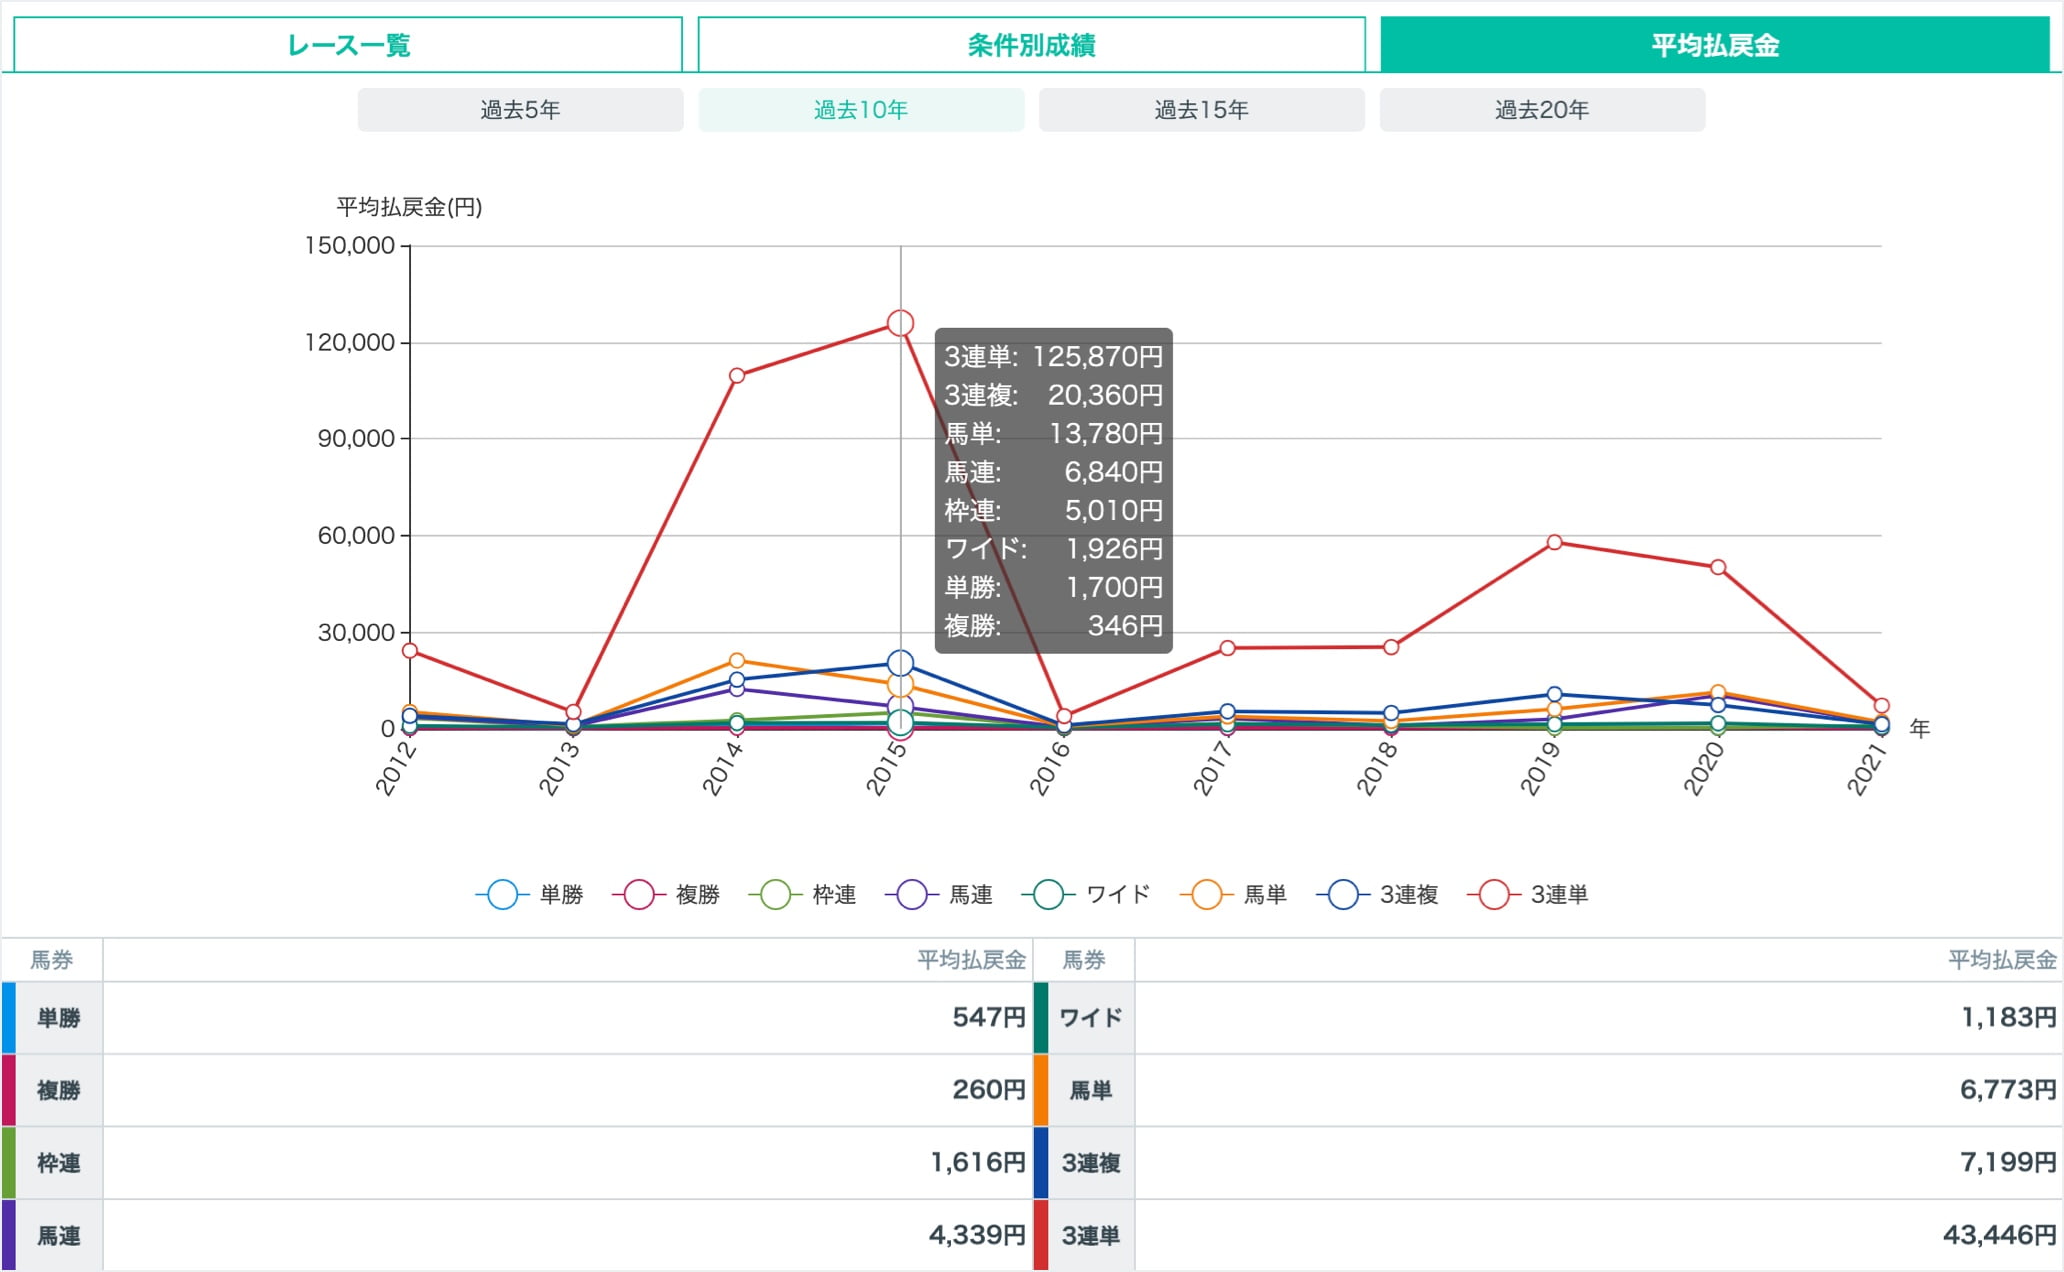Image resolution: width=2064 pixels, height=1272 pixels.
Task: Choose the 過去10年 range button
Action: coord(861,110)
